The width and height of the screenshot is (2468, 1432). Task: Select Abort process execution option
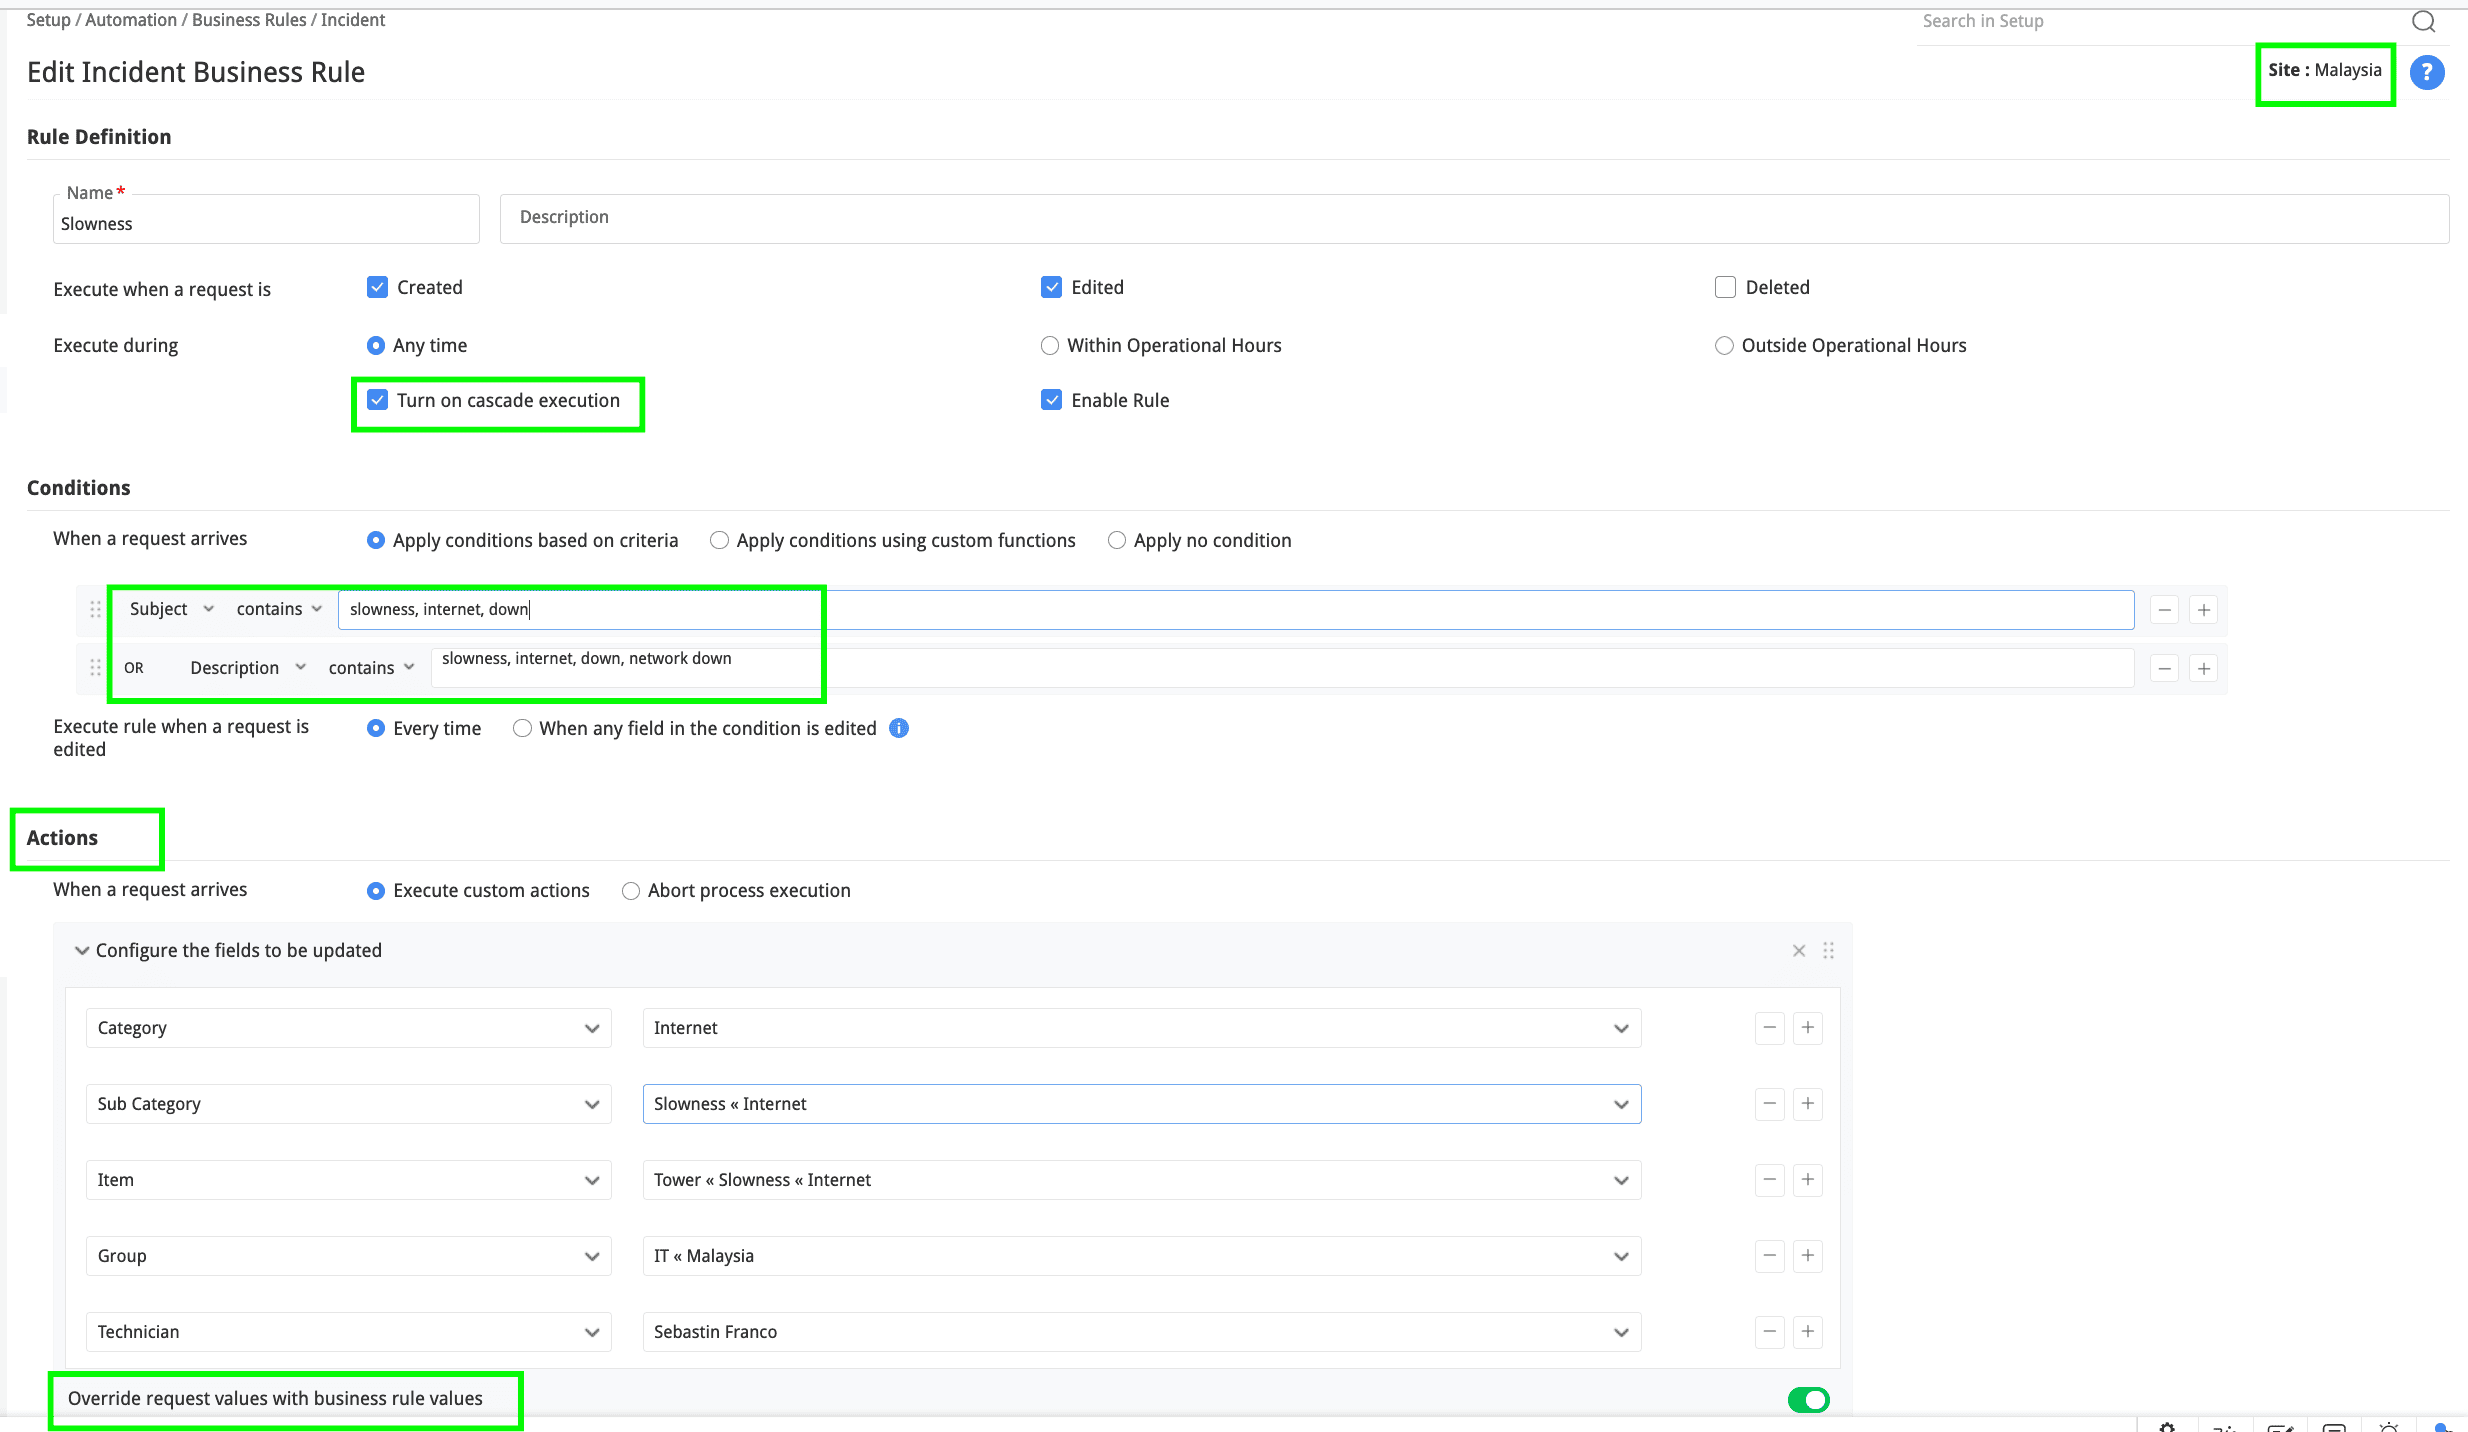pos(631,891)
